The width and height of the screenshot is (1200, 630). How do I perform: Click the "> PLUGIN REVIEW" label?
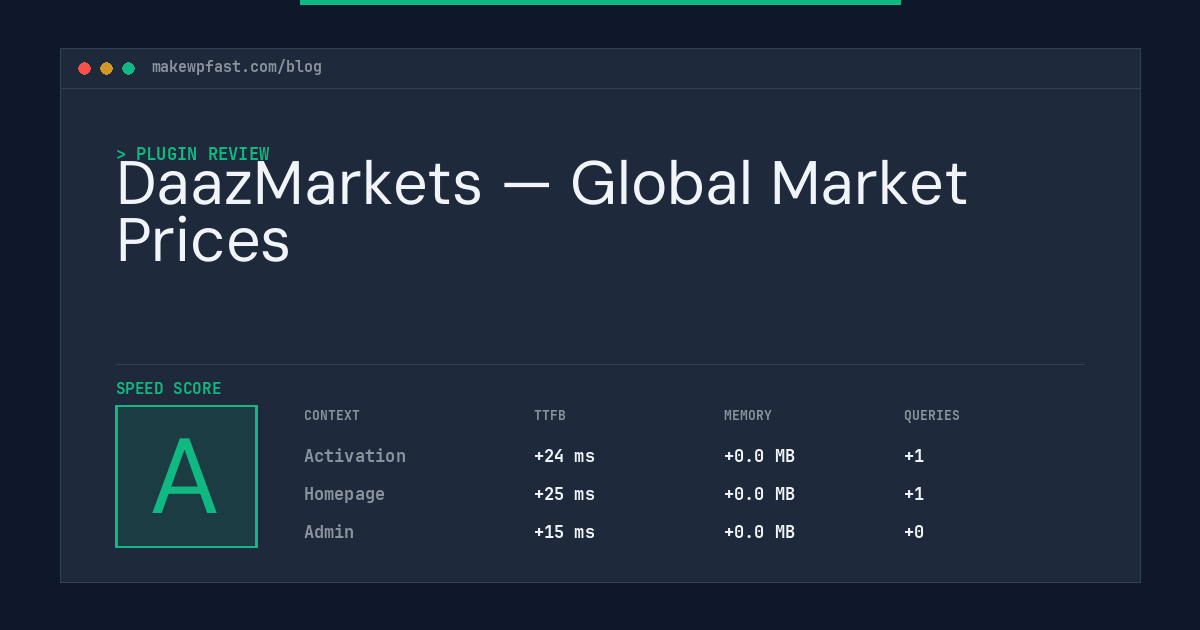coord(193,154)
